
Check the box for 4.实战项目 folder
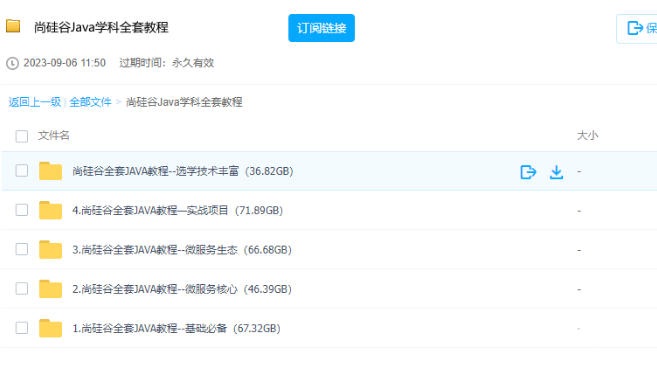[22, 210]
